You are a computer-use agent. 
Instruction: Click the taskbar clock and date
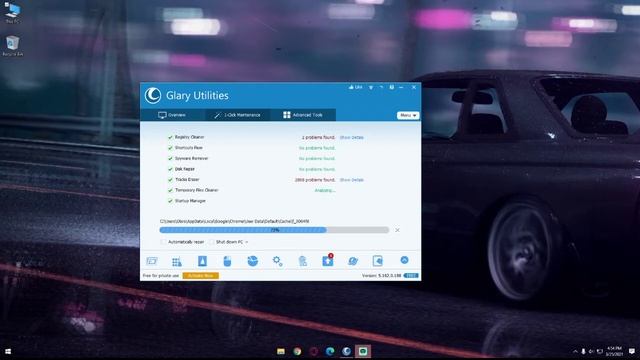(x=614, y=351)
